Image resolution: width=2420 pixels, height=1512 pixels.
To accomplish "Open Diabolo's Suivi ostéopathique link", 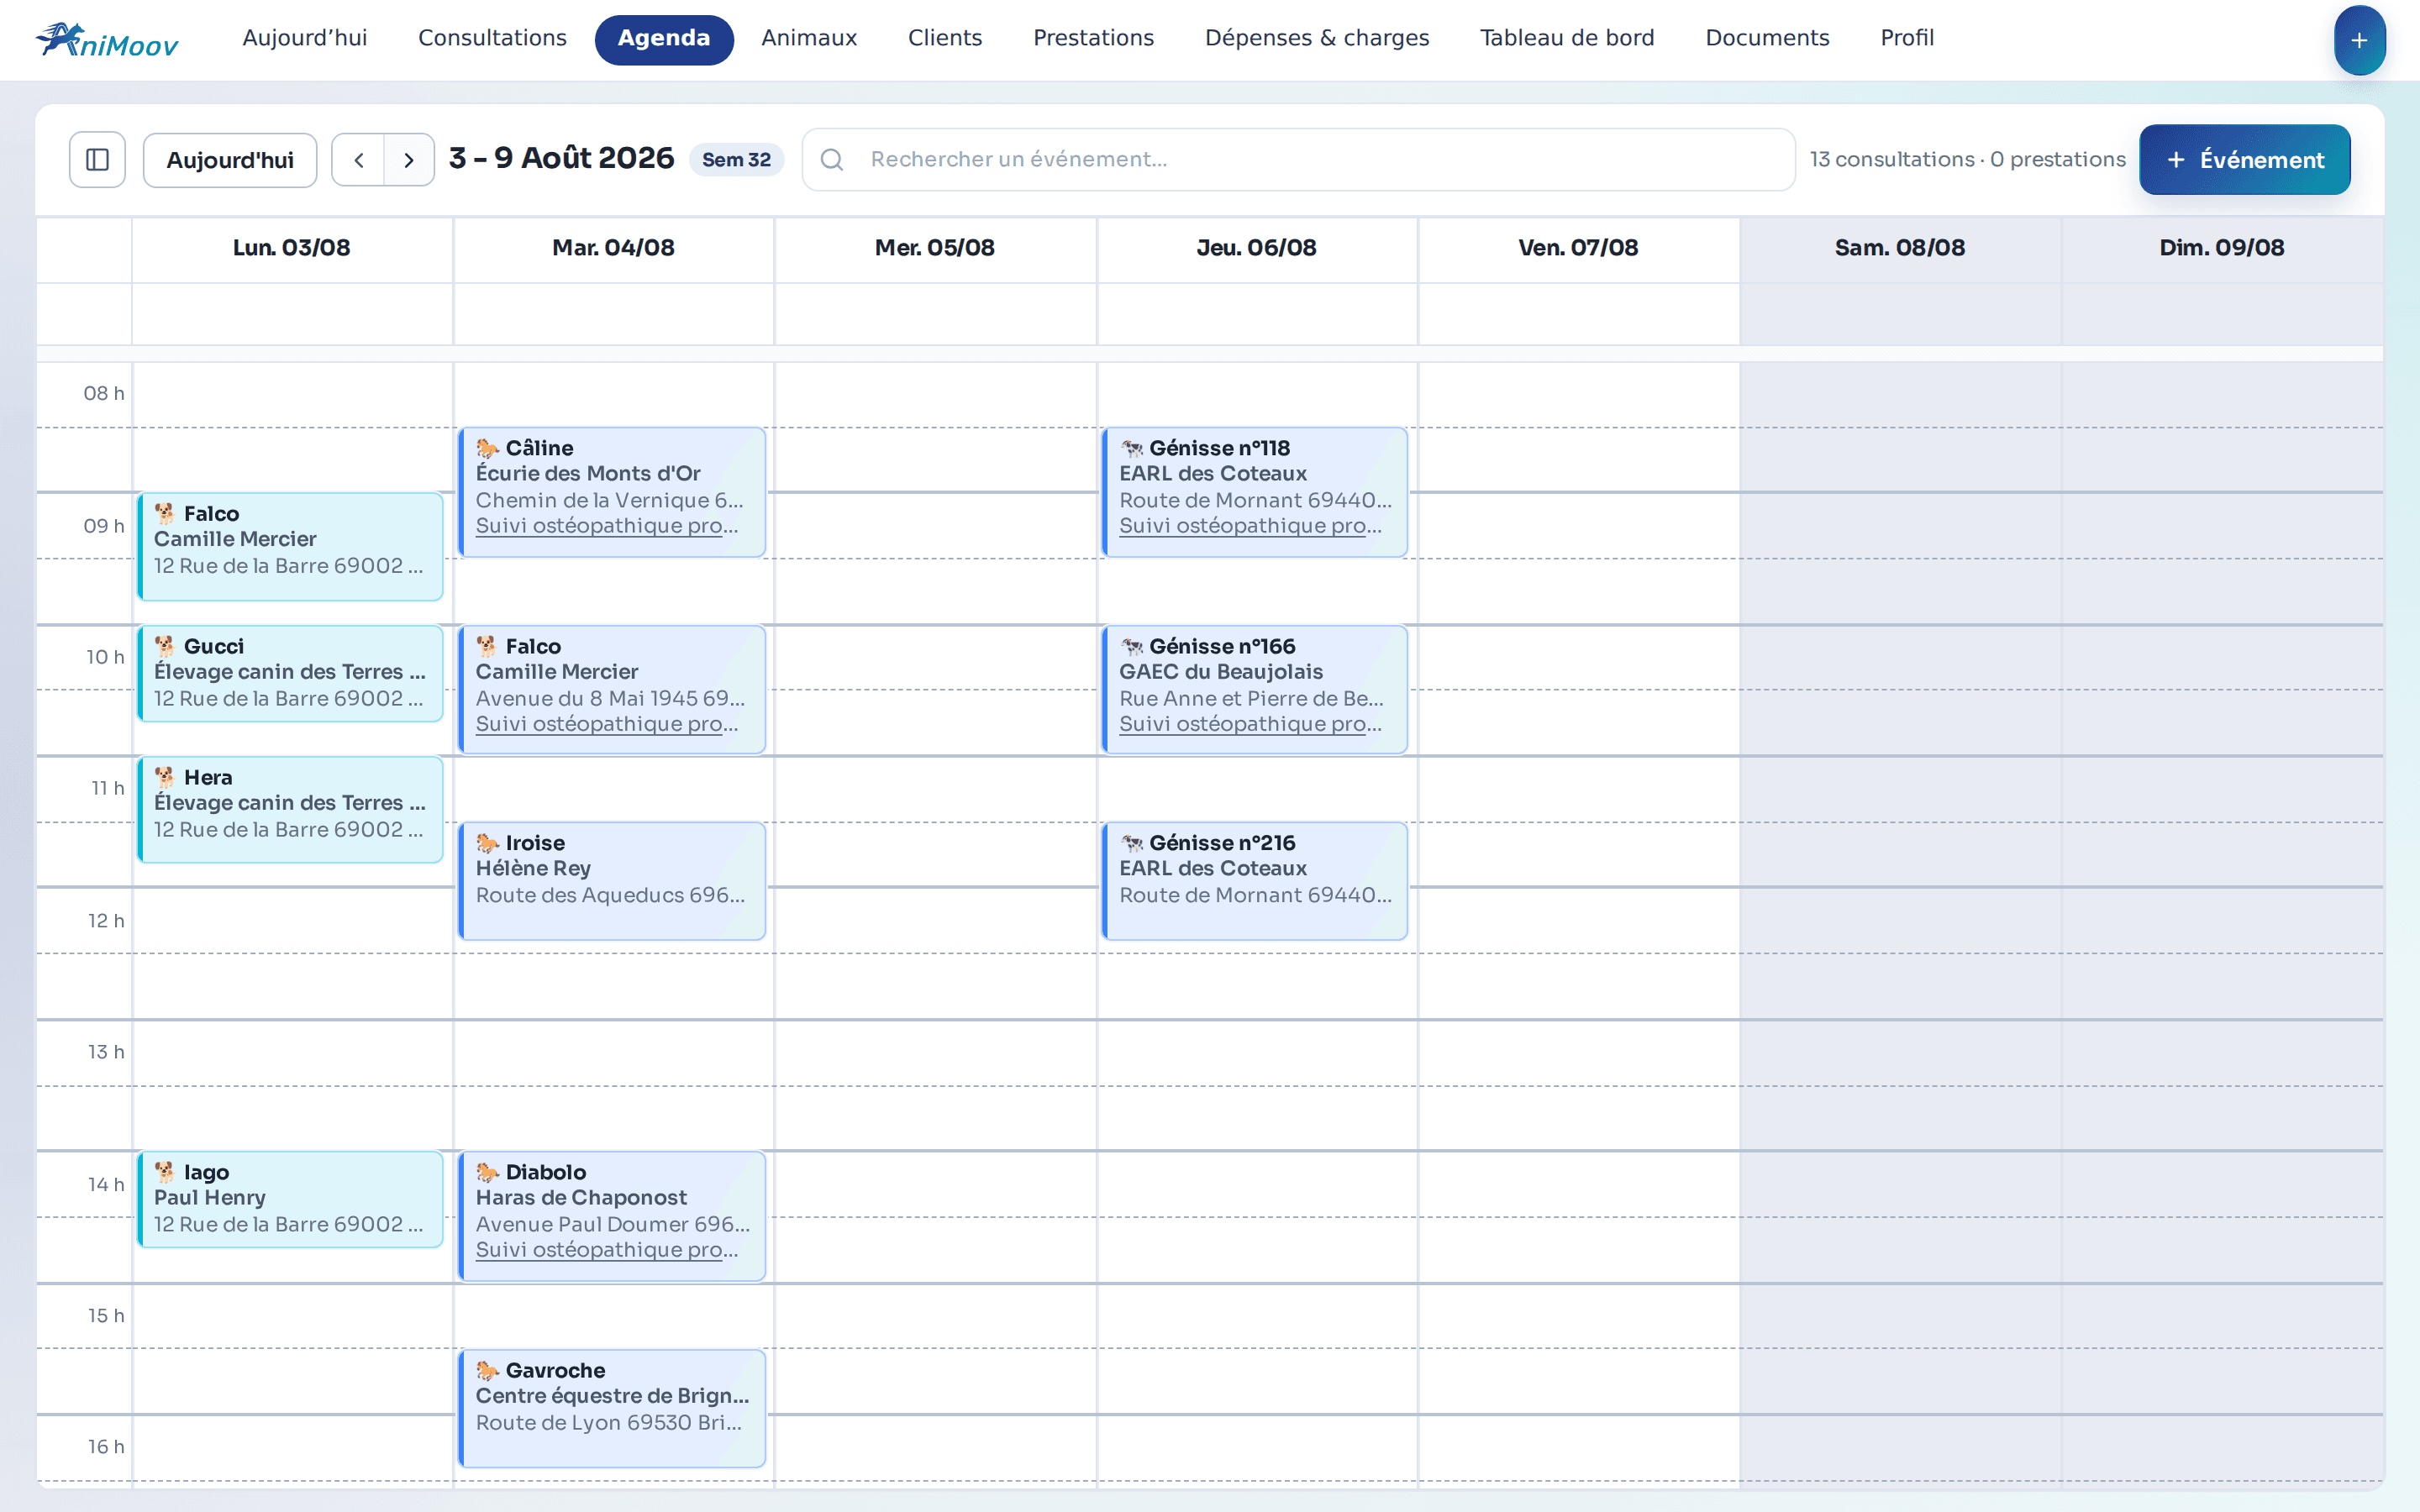I will coord(607,1249).
